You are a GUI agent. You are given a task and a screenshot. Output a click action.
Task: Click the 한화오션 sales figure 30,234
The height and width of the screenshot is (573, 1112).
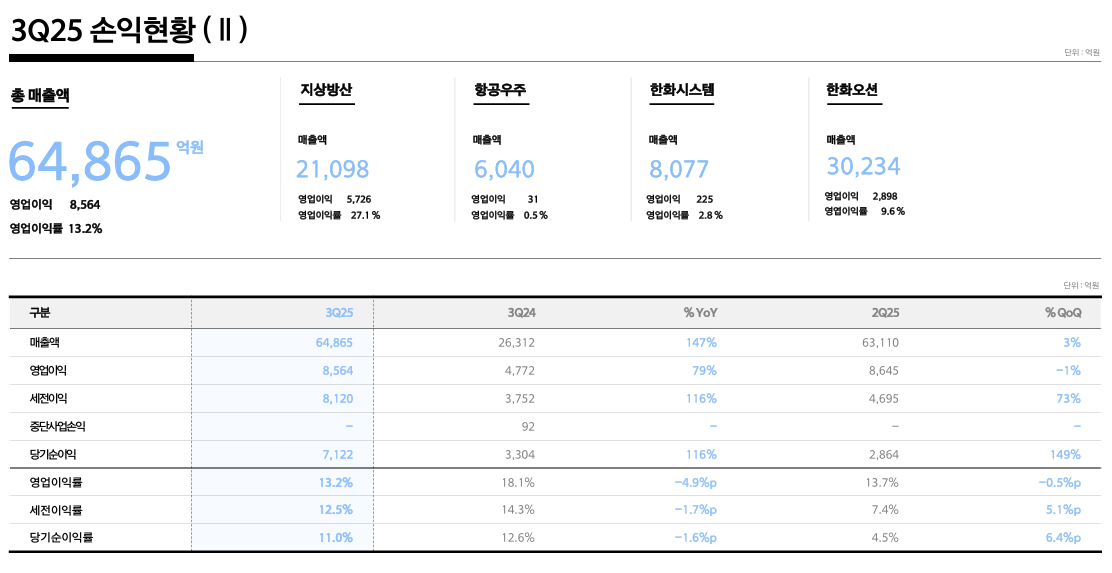pyautogui.click(x=863, y=166)
